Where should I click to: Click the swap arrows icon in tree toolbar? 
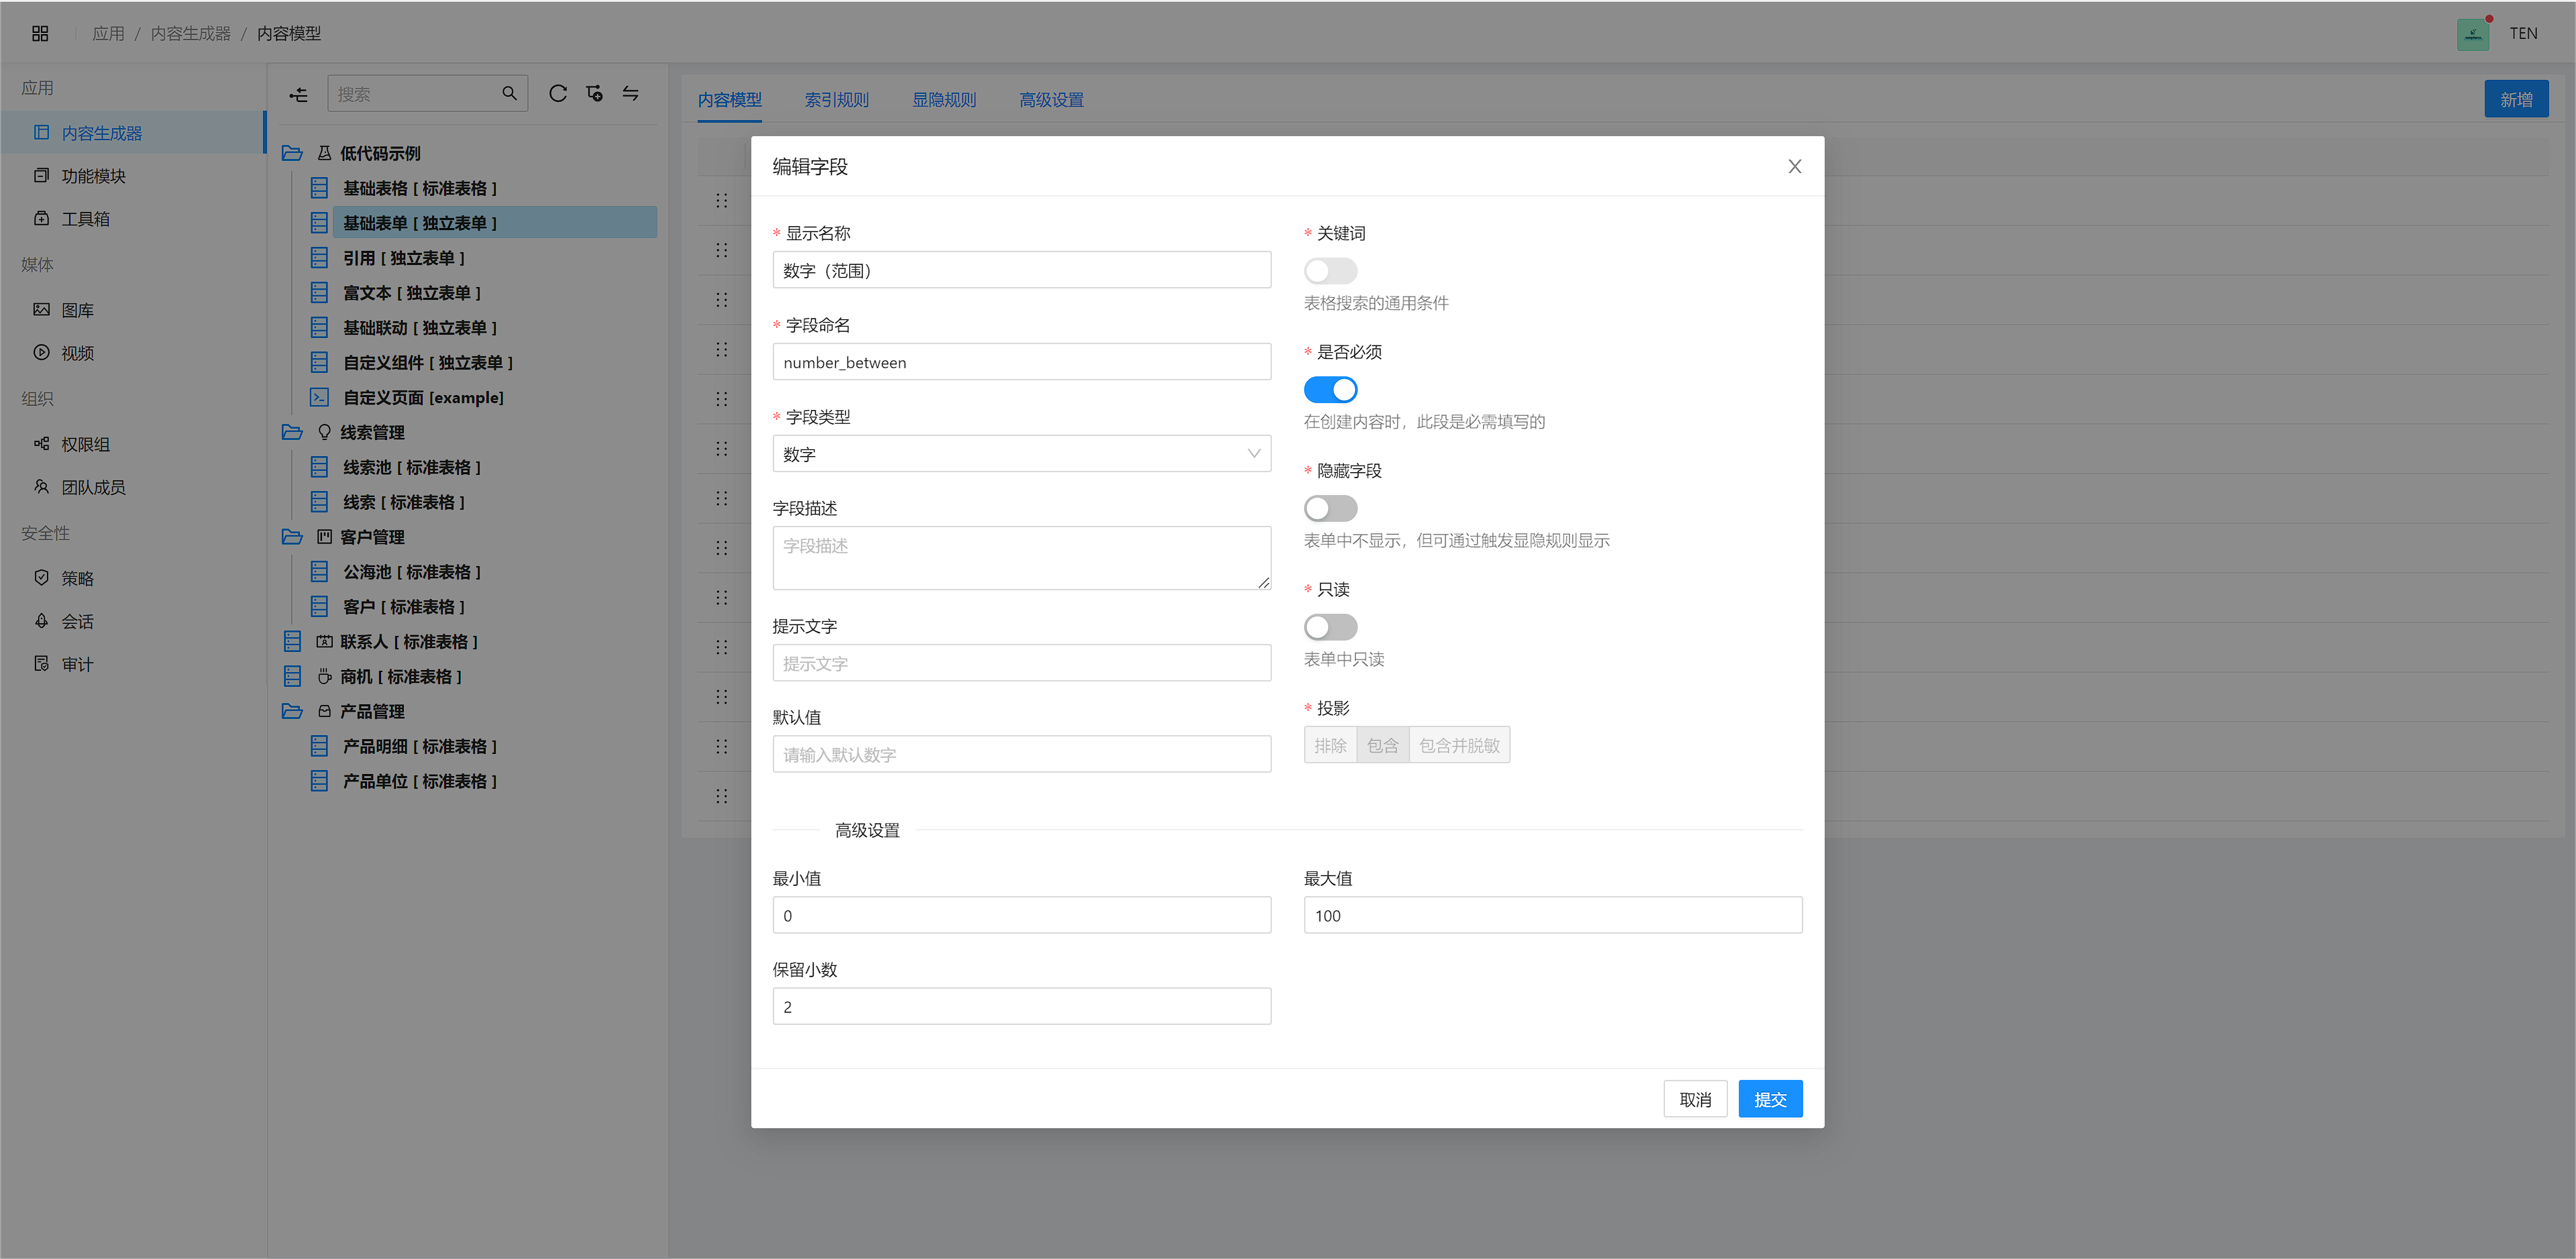(631, 94)
